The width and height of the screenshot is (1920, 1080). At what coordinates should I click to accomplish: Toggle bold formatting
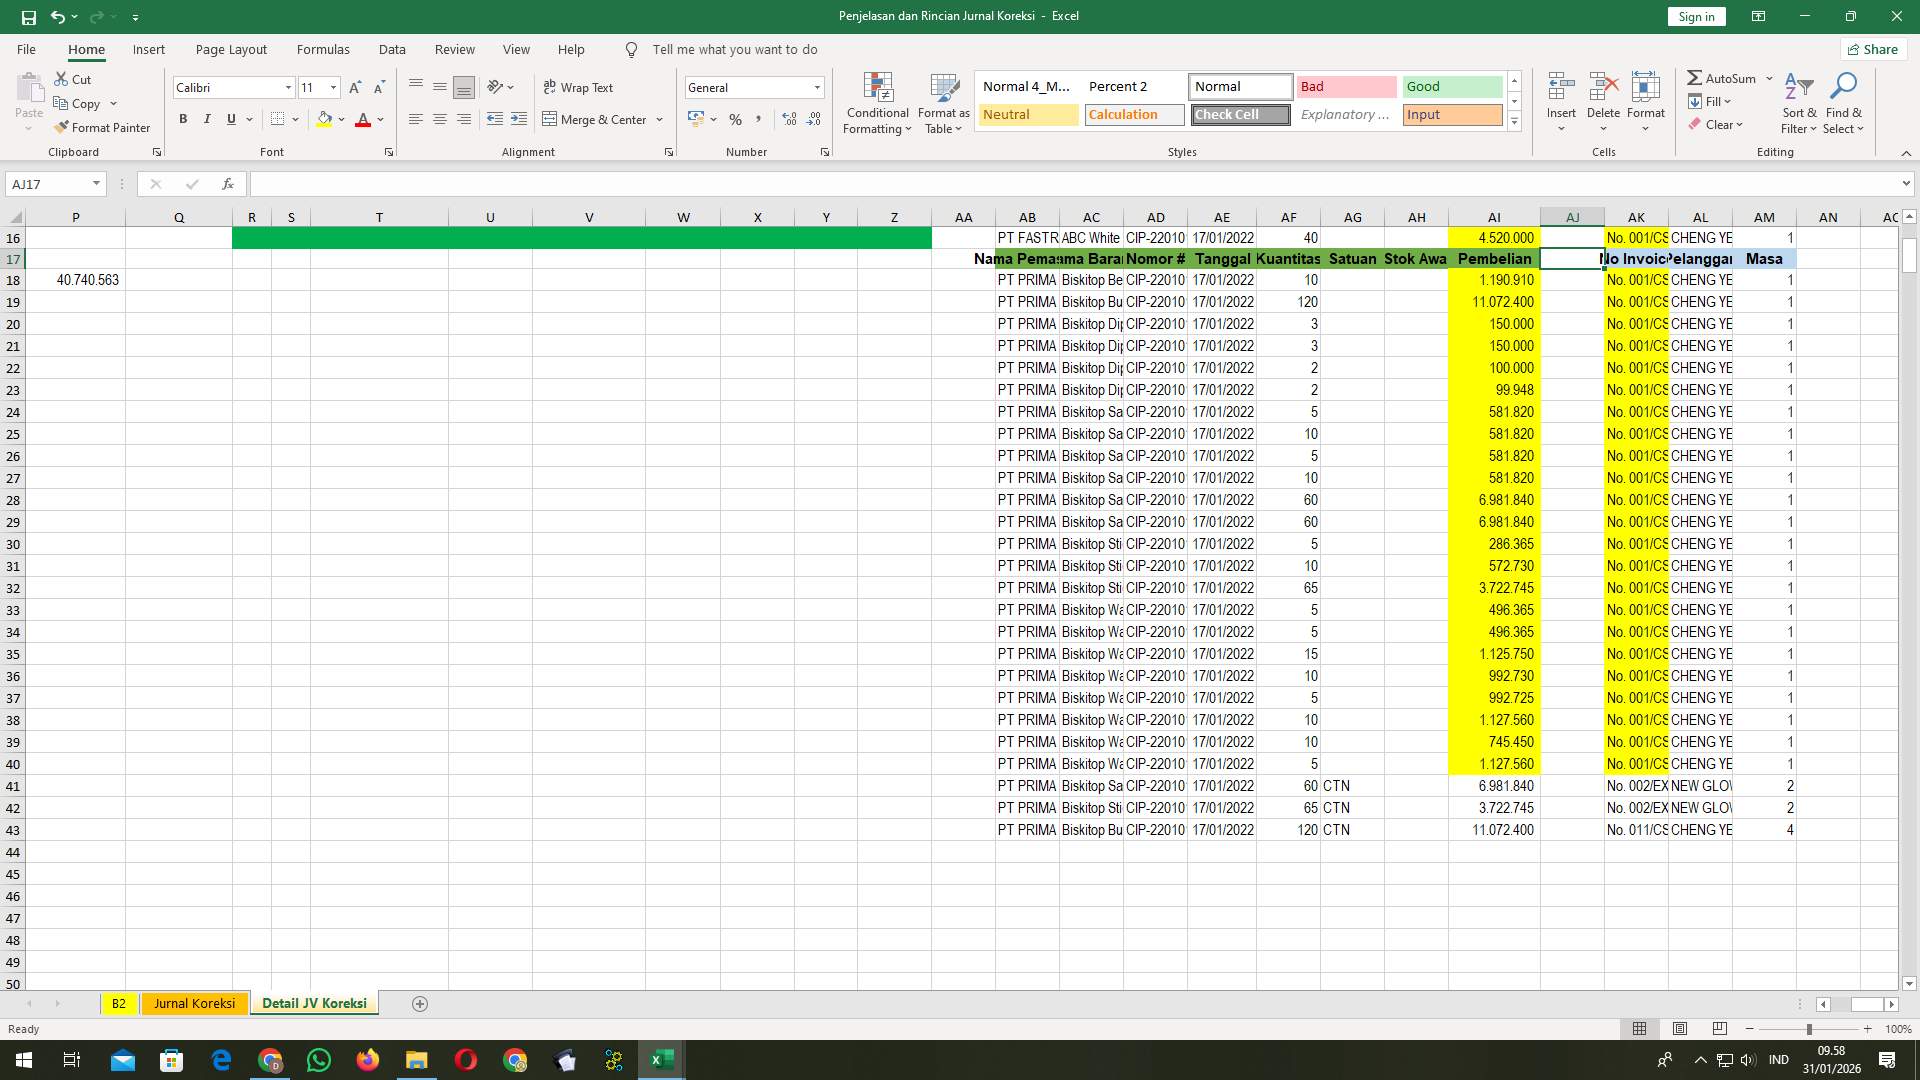183,119
